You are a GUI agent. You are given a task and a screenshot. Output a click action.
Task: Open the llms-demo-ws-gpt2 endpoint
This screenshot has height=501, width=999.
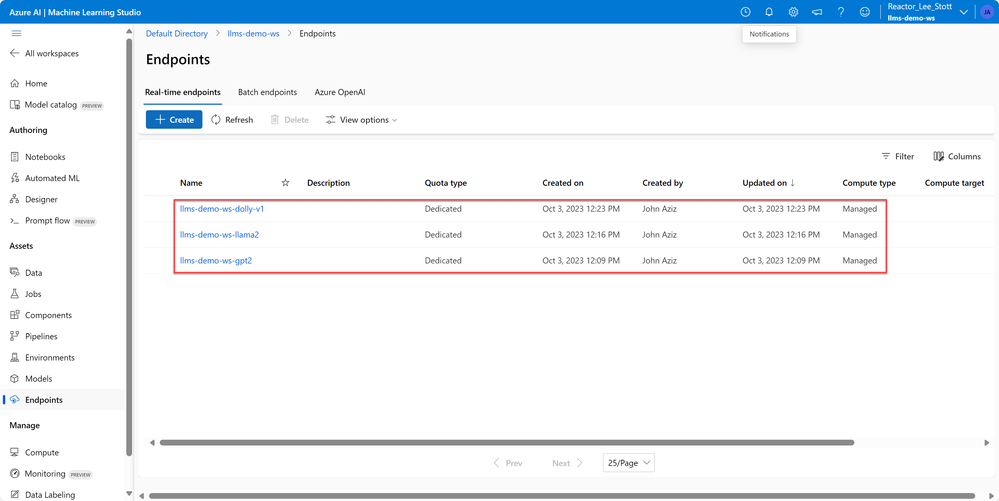[216, 261]
